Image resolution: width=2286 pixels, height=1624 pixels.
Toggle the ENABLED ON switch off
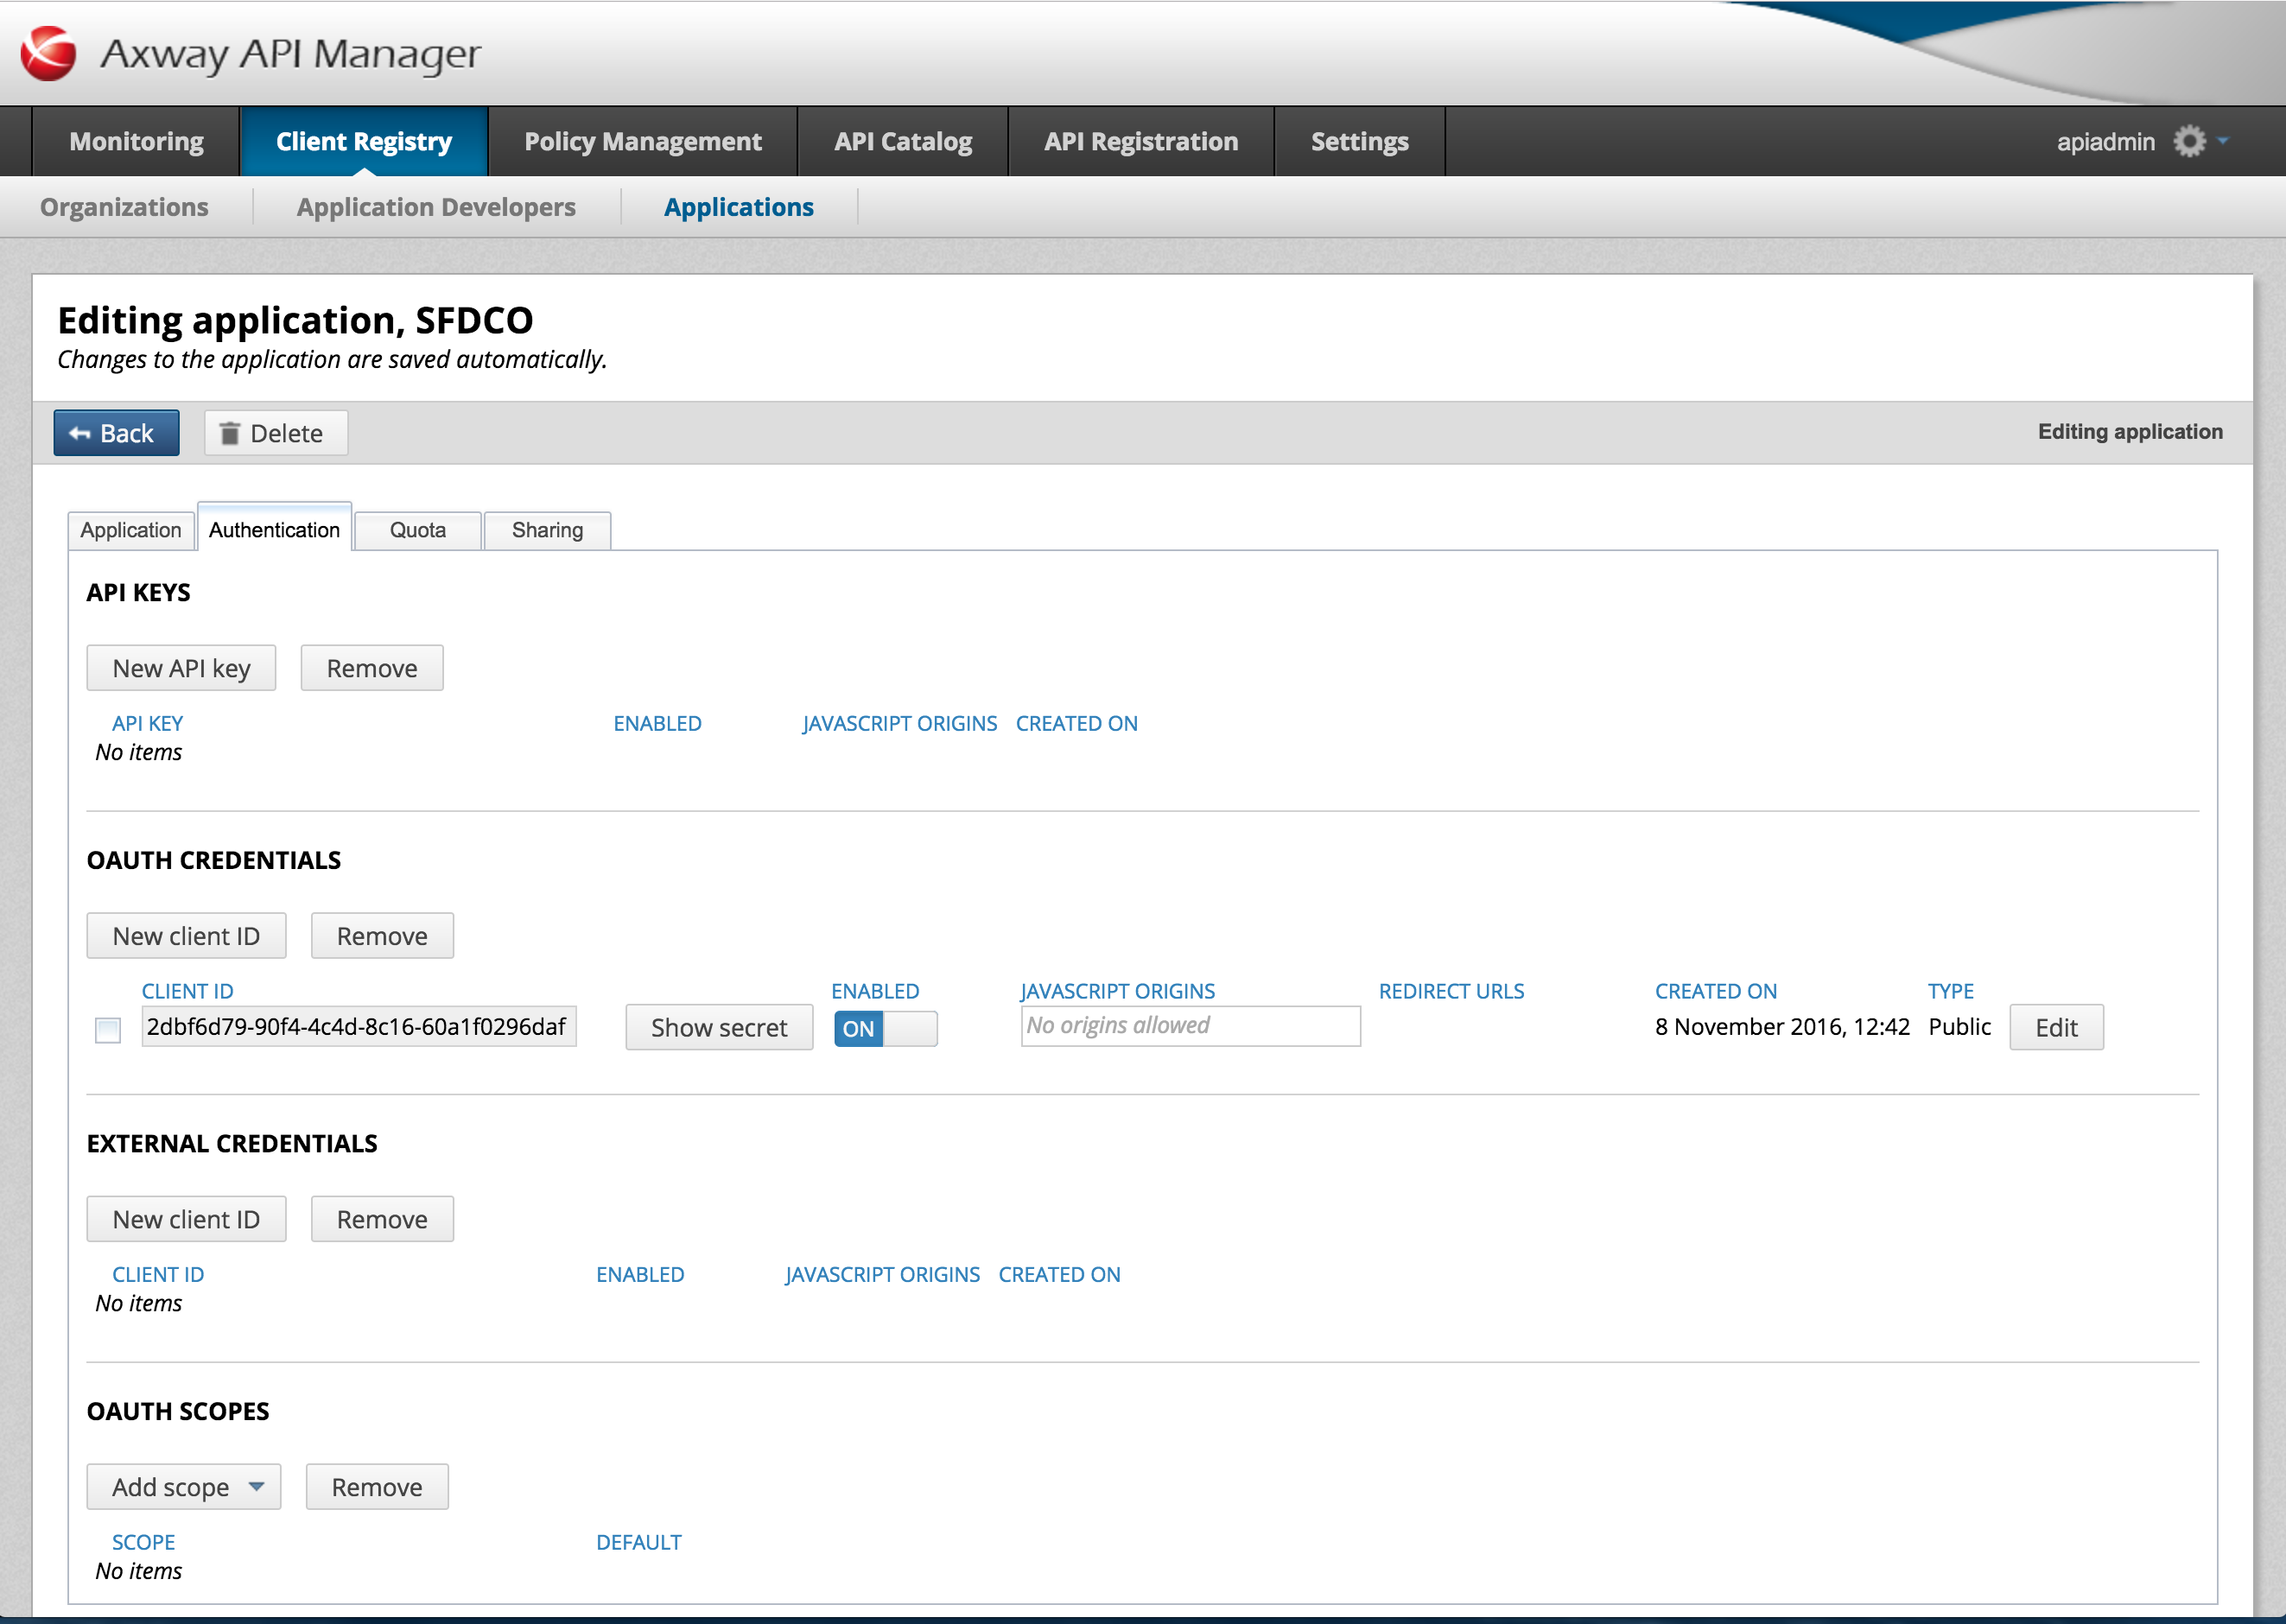tap(885, 1028)
